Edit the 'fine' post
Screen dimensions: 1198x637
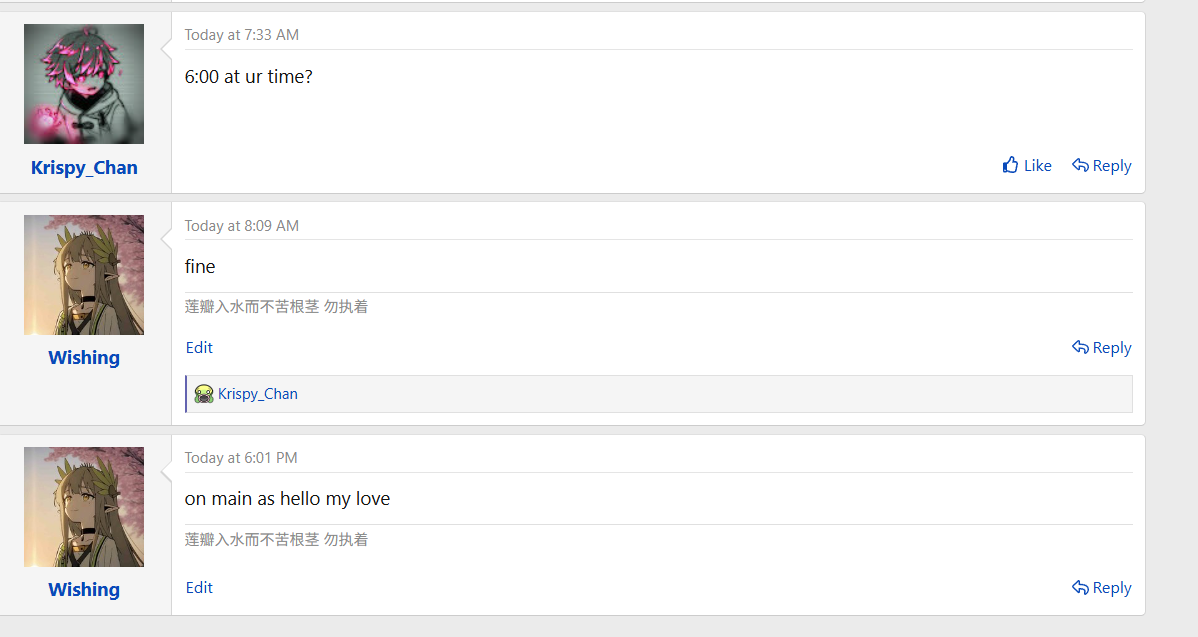(199, 348)
